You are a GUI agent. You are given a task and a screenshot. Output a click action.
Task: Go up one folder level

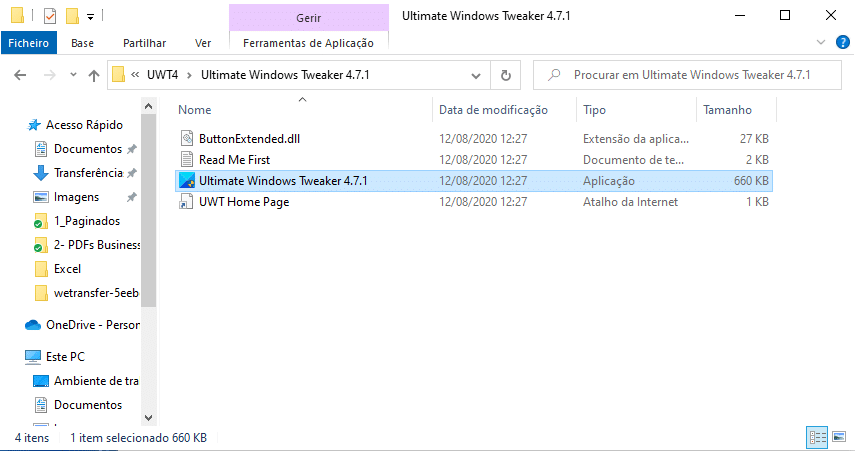94,75
